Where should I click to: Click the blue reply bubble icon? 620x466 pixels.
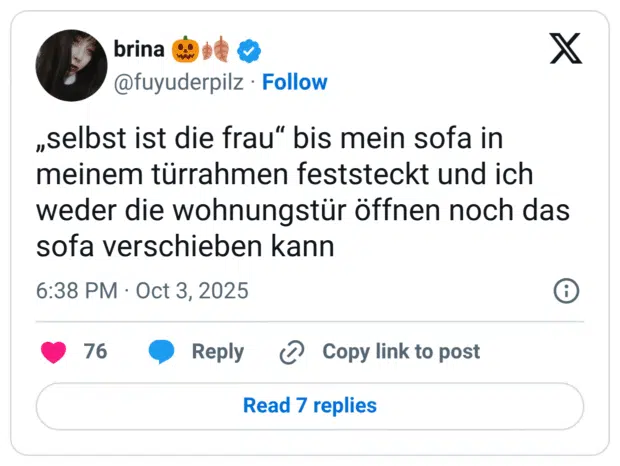click(161, 352)
